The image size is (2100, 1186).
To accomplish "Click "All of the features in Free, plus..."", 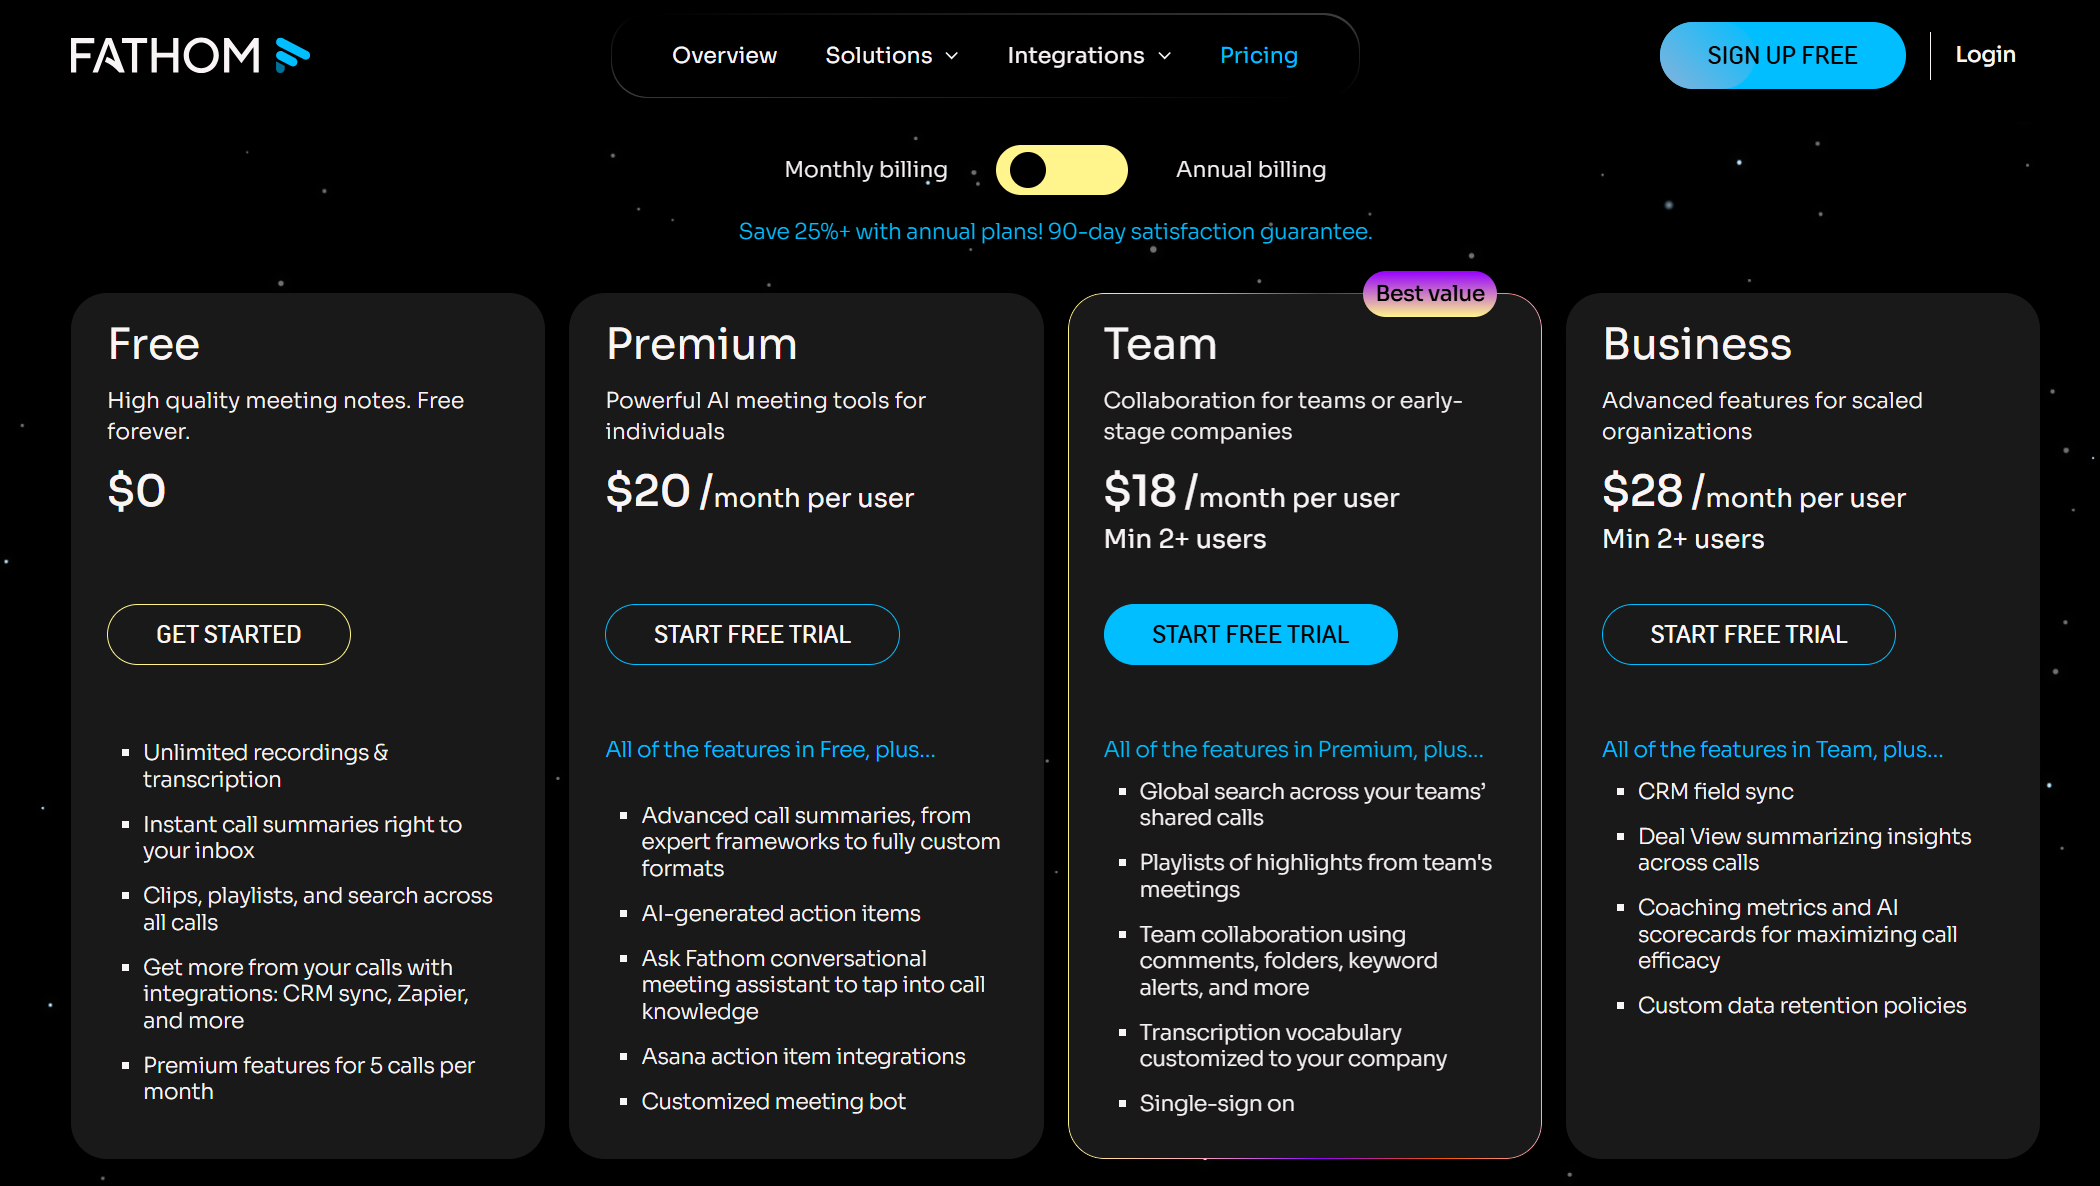I will click(770, 750).
